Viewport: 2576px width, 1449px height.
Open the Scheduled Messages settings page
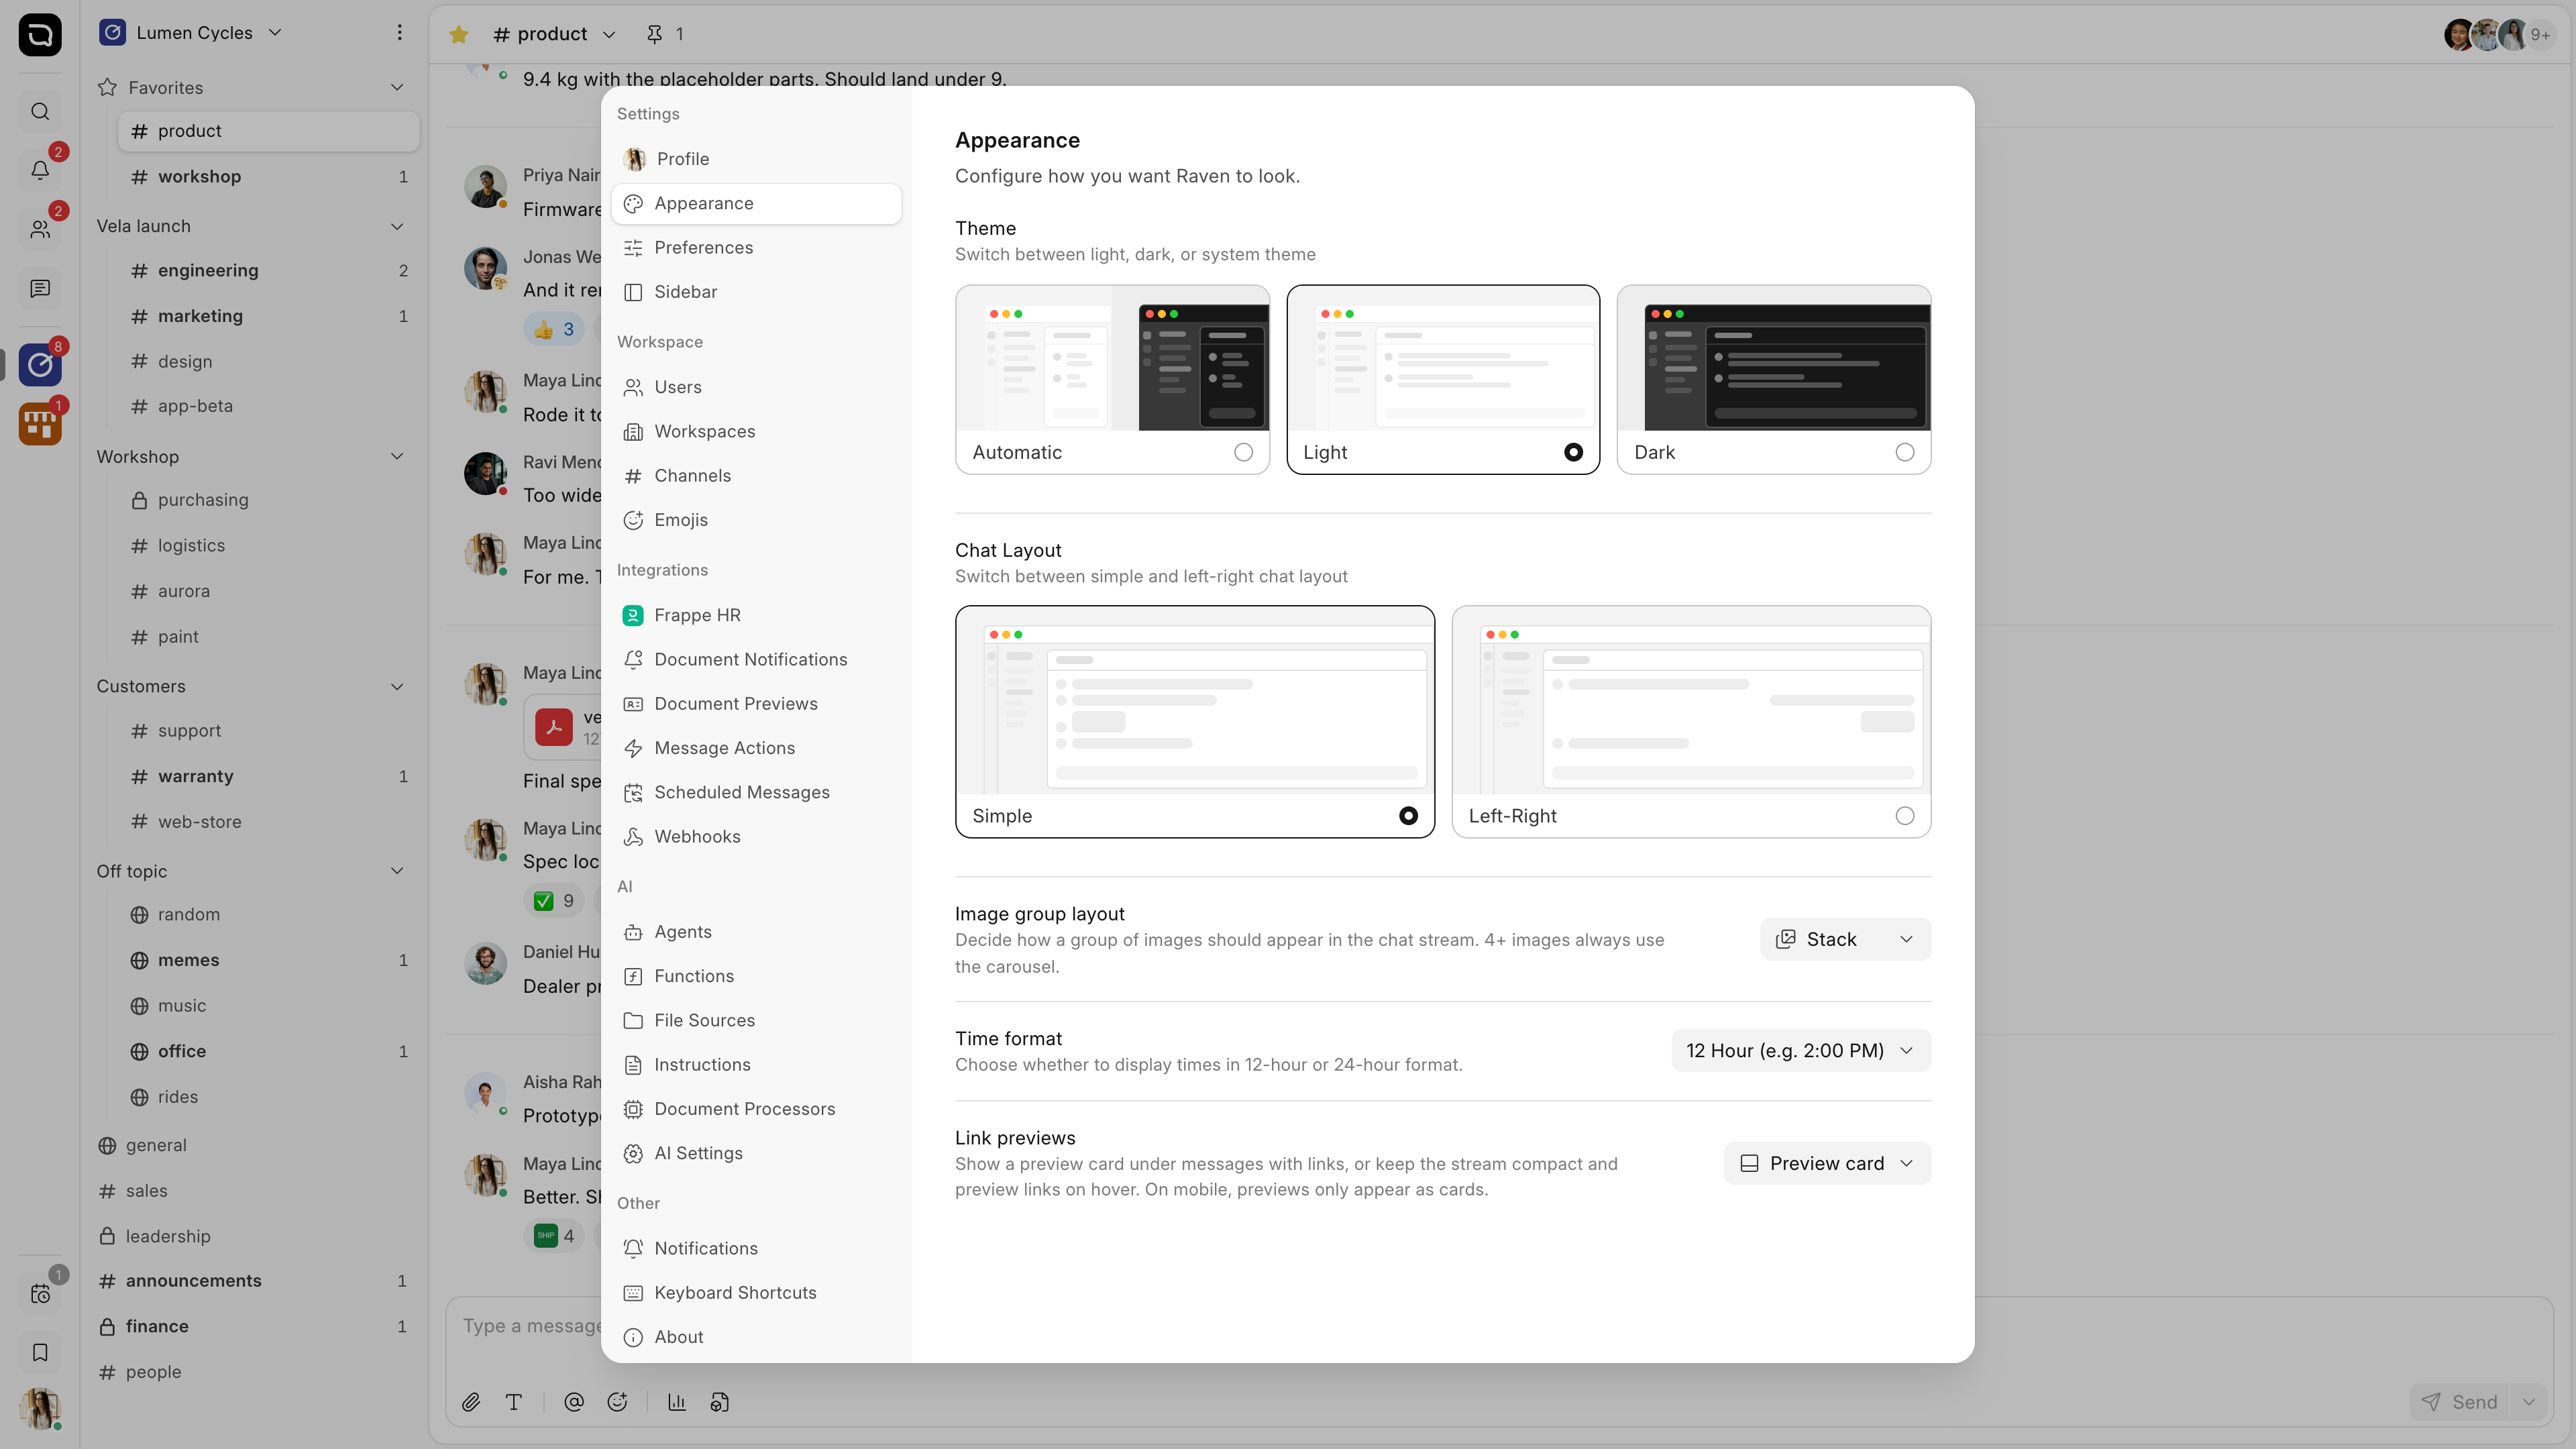pyautogui.click(x=756, y=792)
